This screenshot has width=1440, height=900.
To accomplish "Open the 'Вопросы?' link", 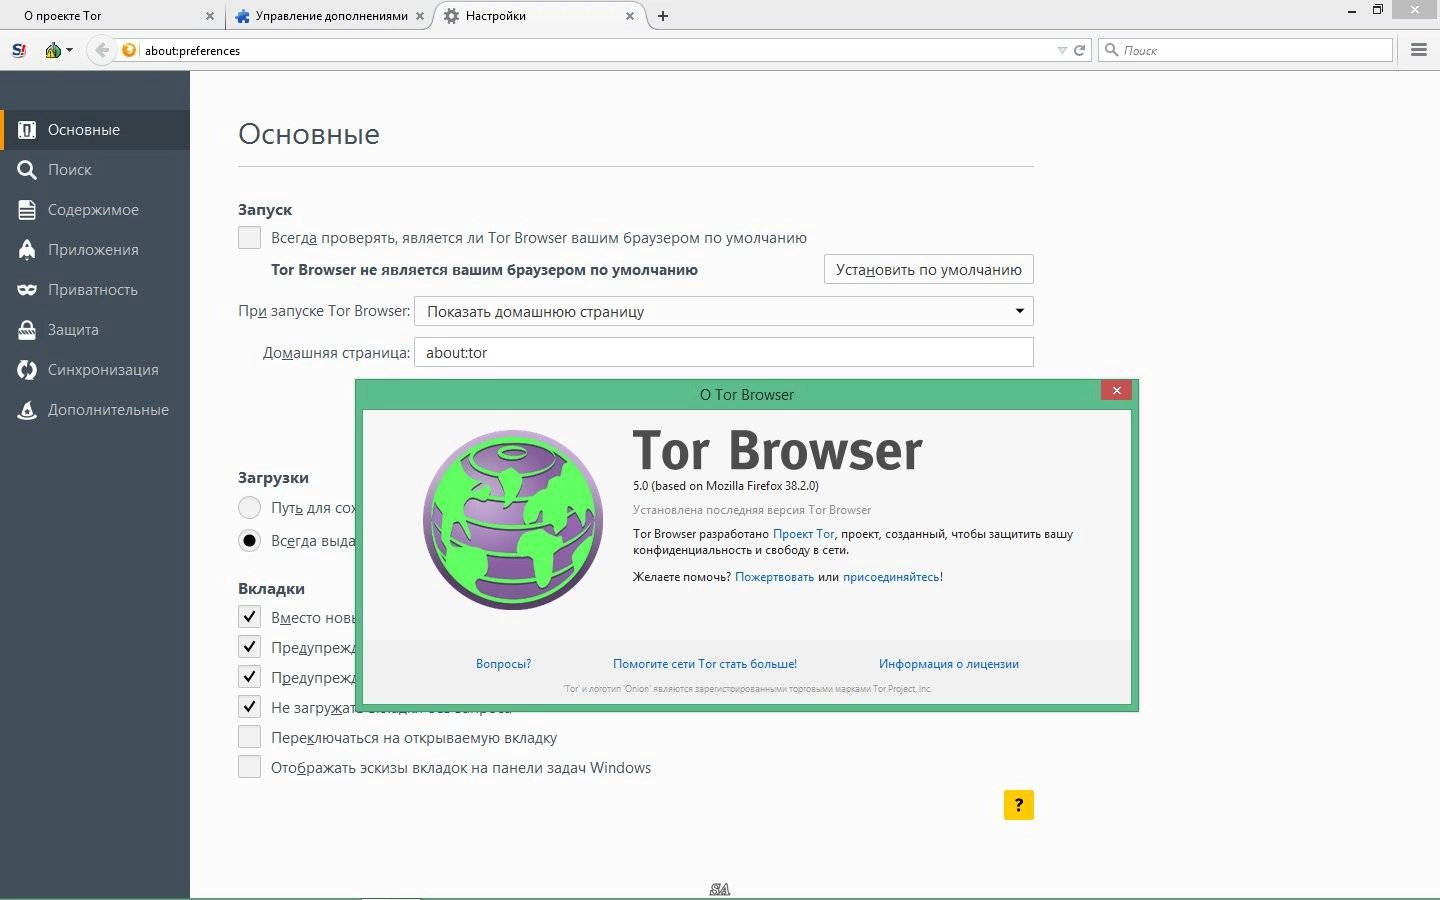I will (503, 664).
